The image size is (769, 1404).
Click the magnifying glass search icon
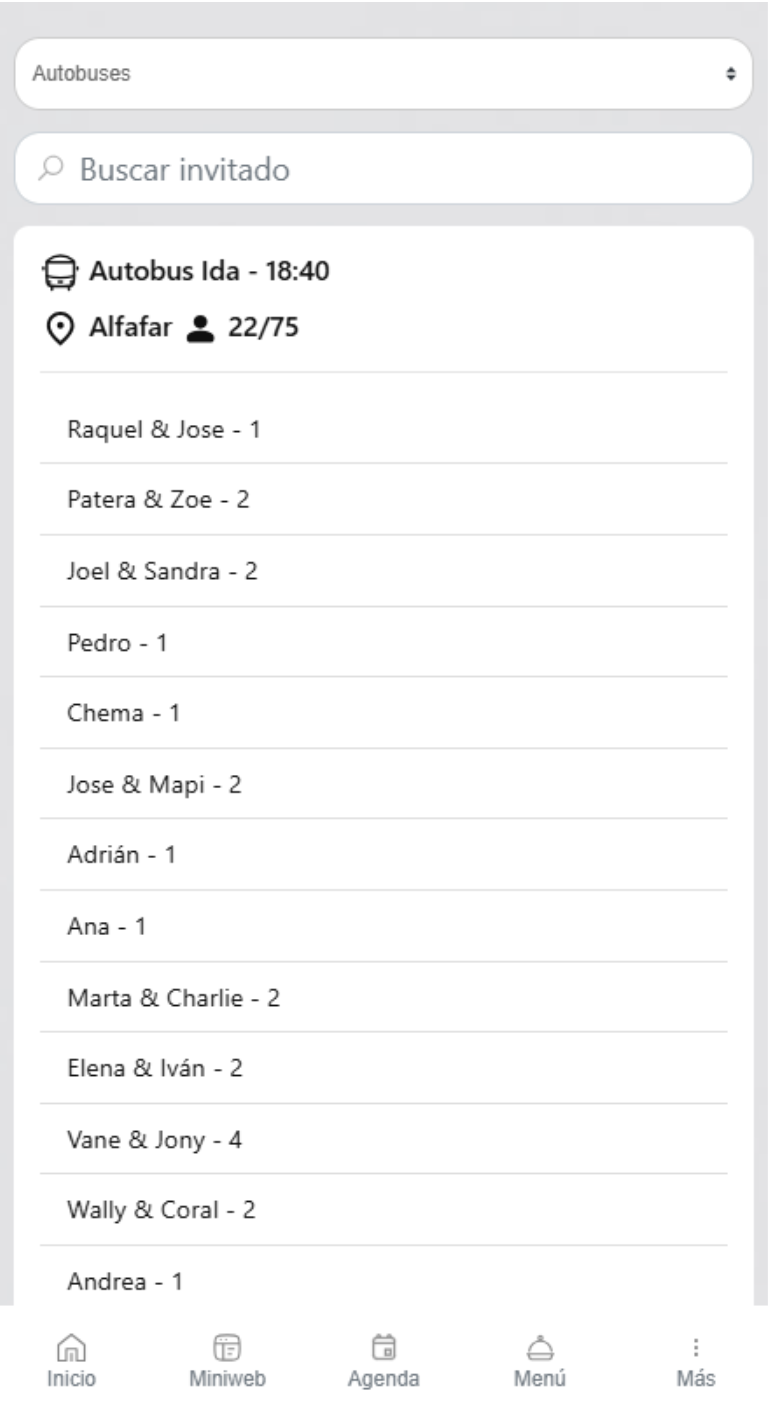tap(50, 170)
